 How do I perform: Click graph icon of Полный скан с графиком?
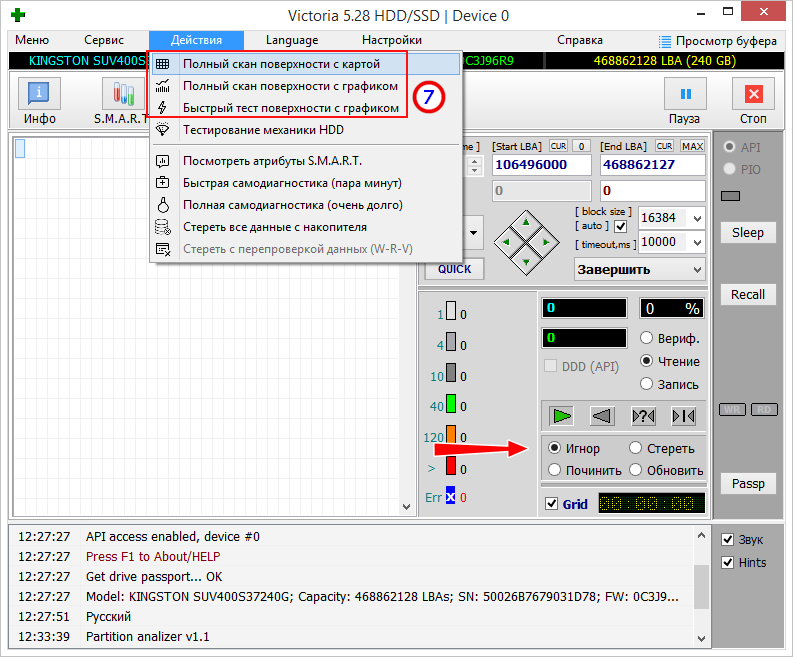[x=162, y=86]
